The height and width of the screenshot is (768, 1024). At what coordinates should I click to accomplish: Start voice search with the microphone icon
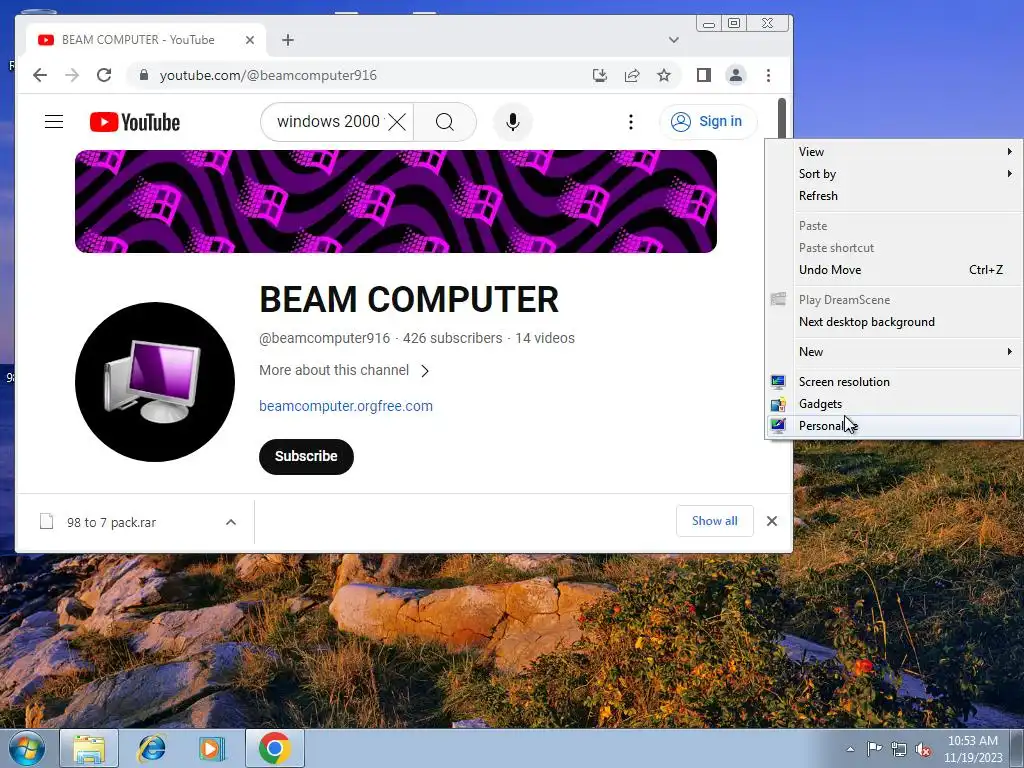tap(513, 121)
